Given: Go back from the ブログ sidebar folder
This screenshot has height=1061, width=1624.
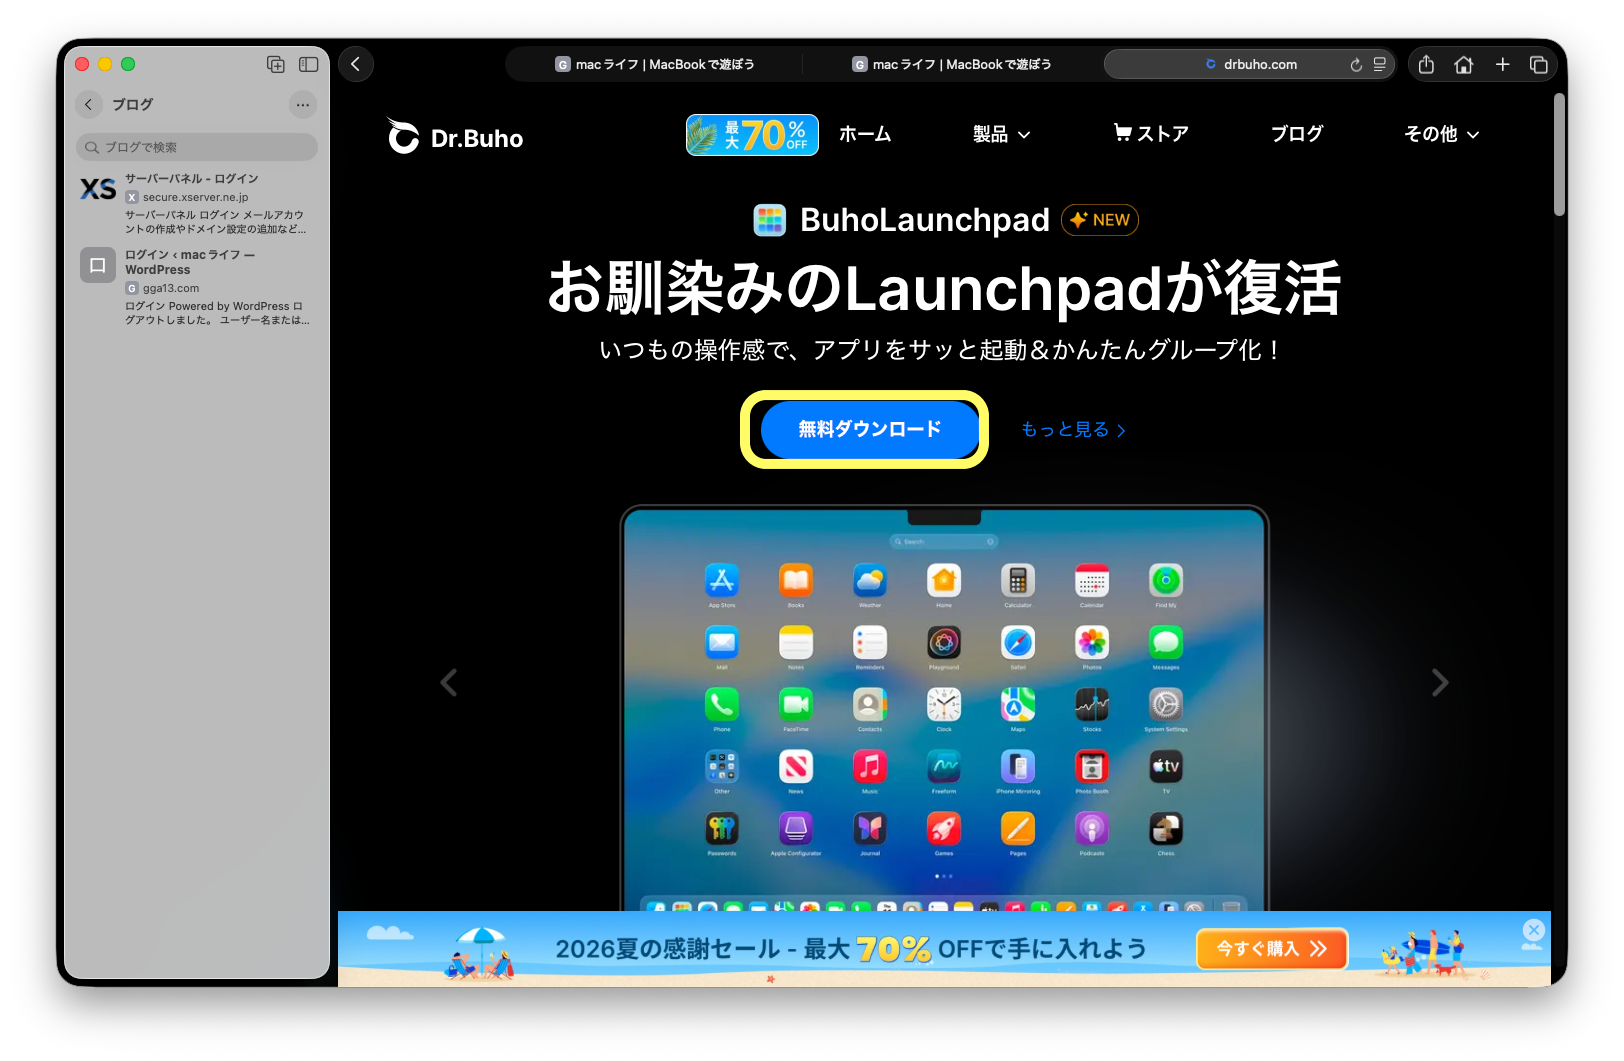Looking at the screenshot, I should pyautogui.click(x=88, y=104).
